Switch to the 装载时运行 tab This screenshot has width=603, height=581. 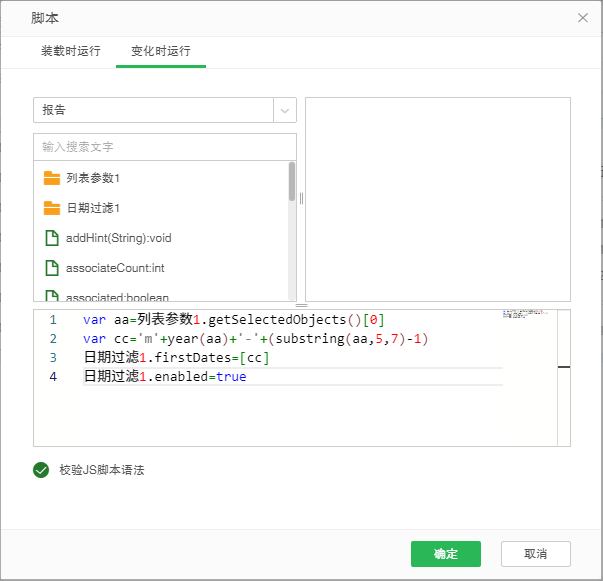tap(70, 51)
